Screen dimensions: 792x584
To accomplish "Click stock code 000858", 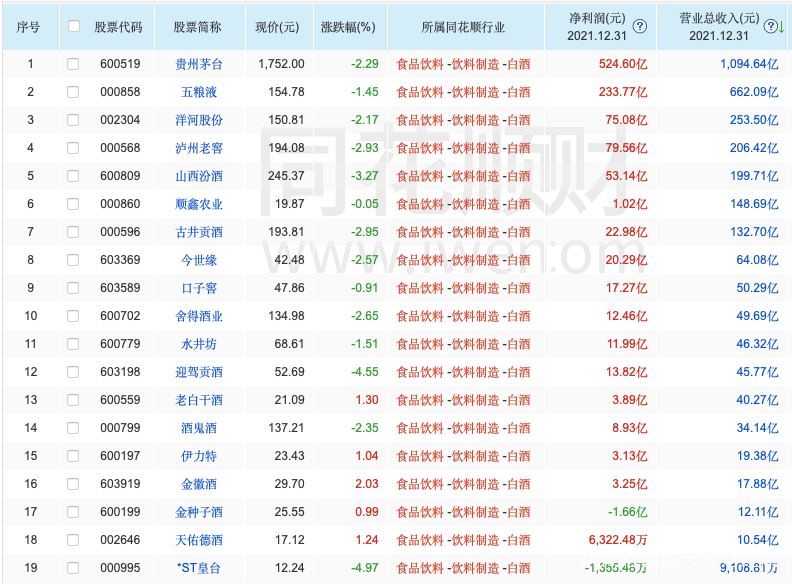I will pos(120,92).
